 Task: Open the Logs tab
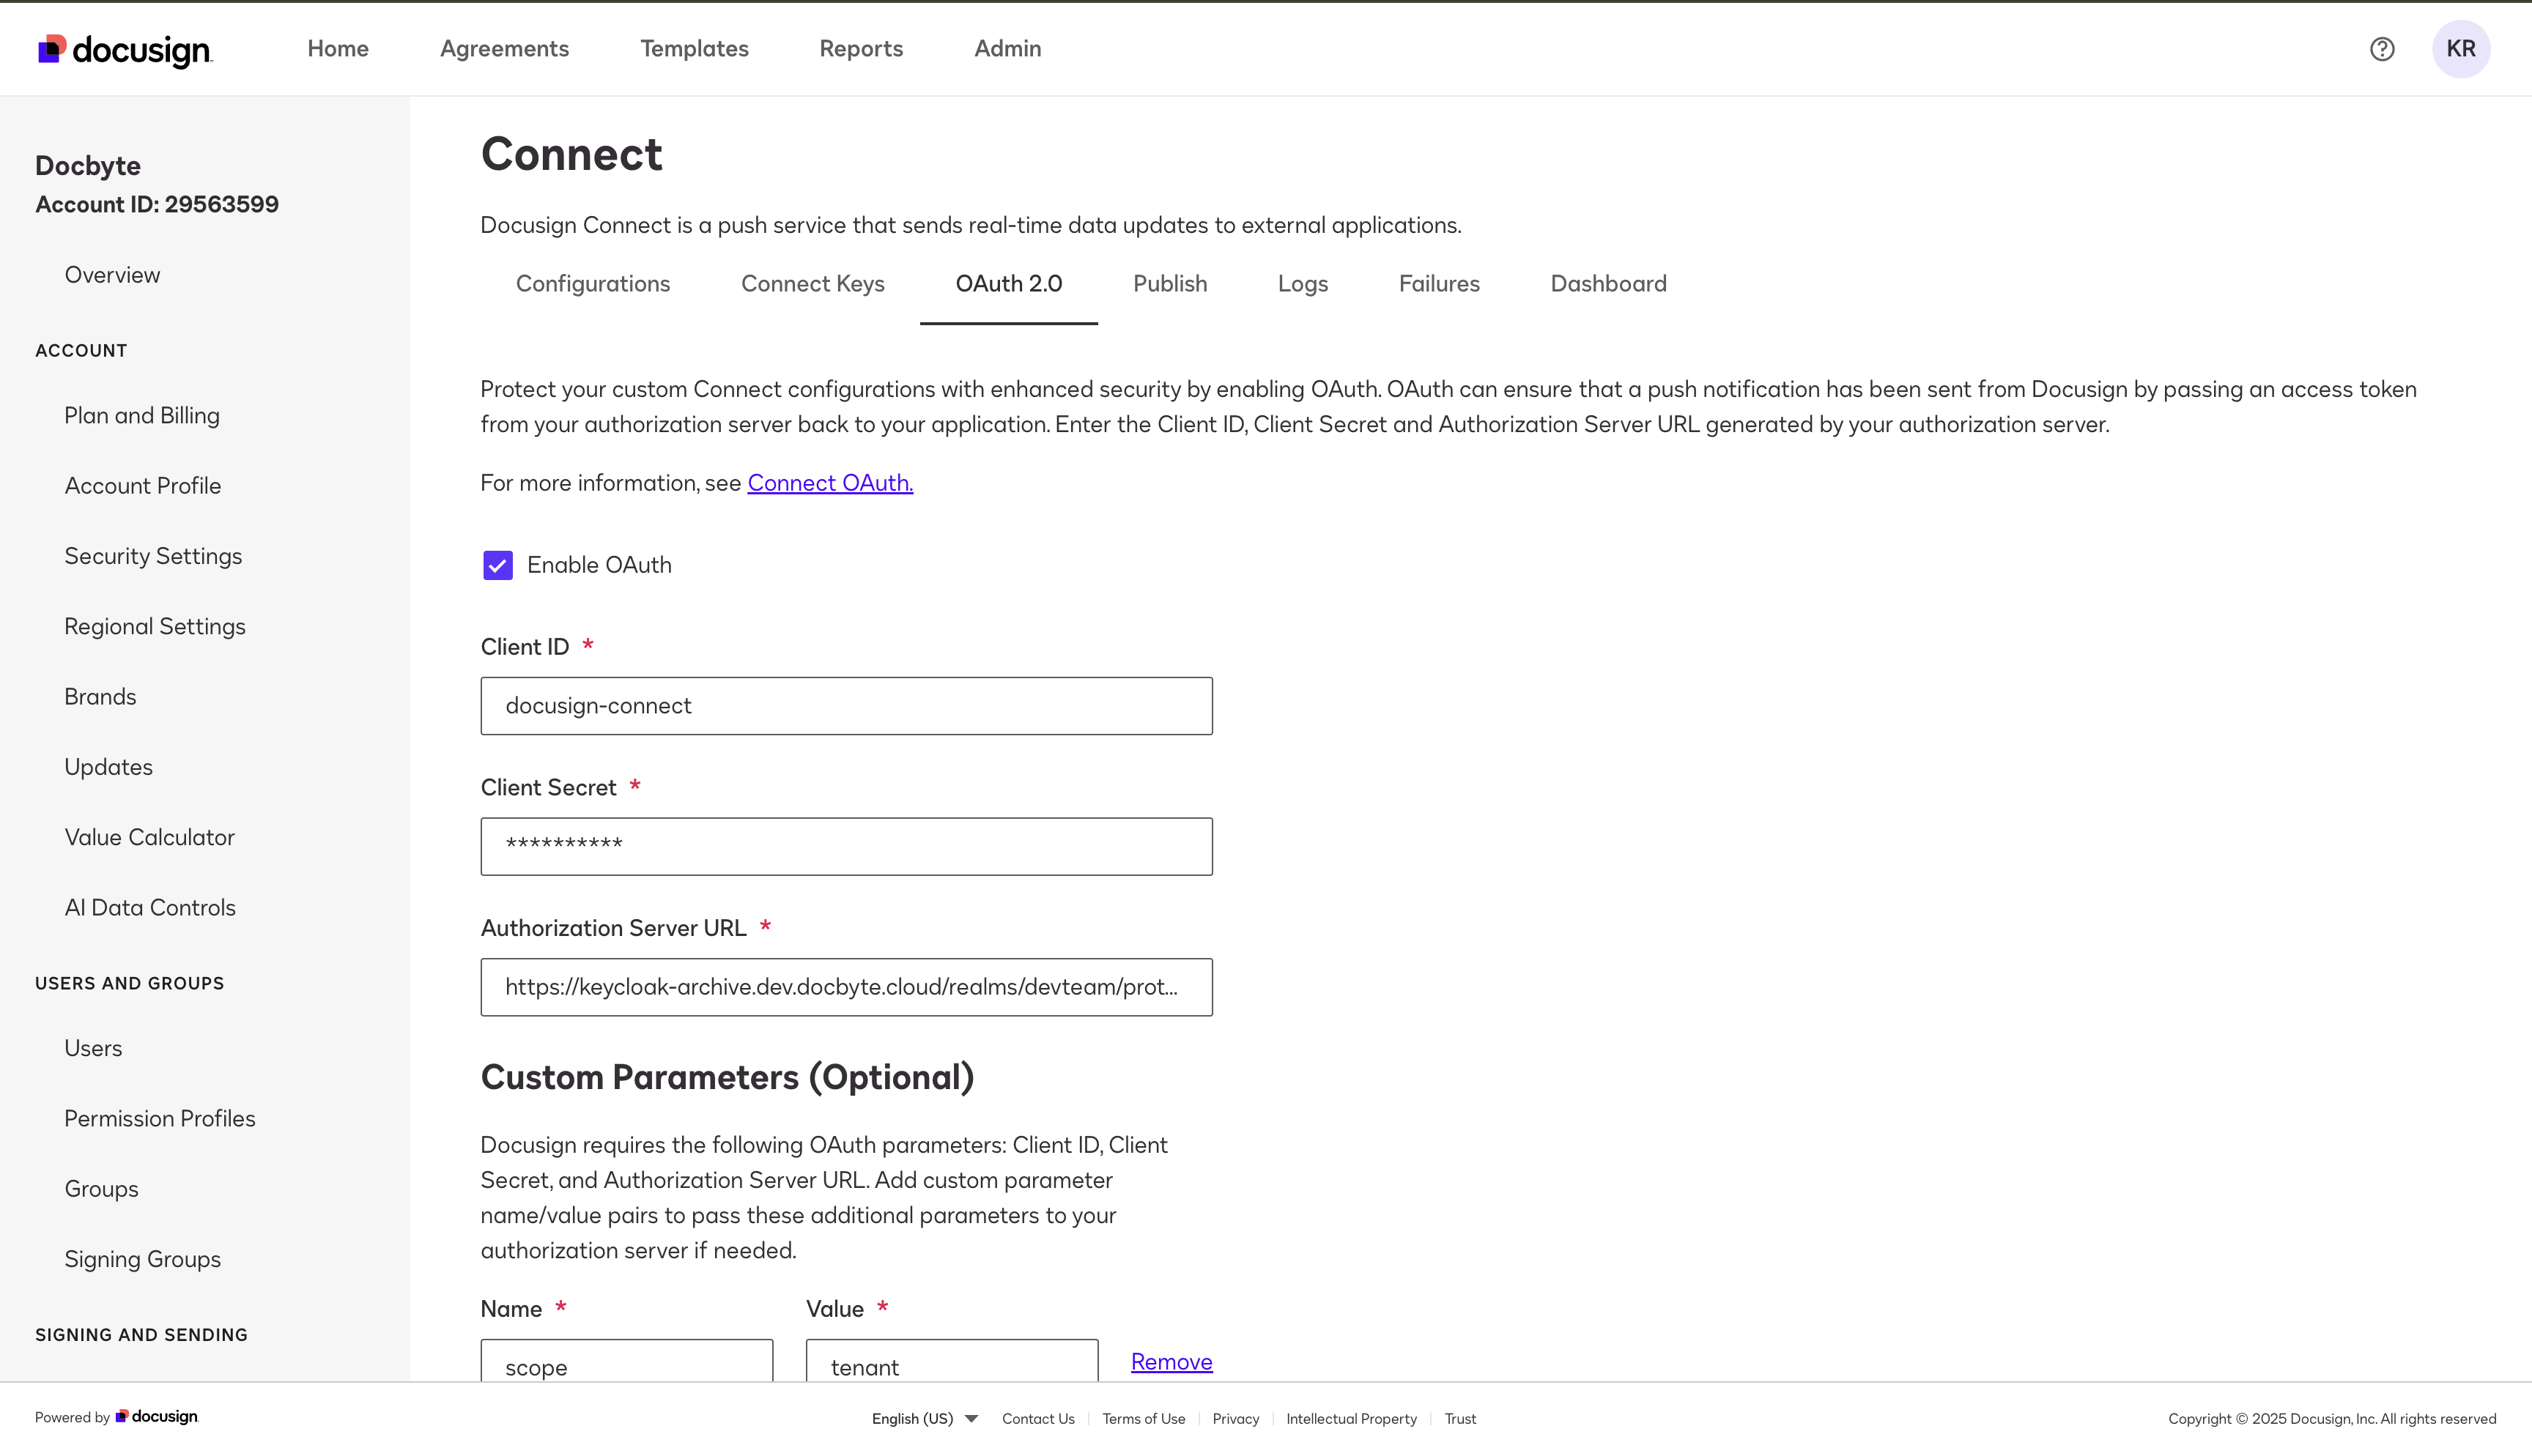[1302, 284]
